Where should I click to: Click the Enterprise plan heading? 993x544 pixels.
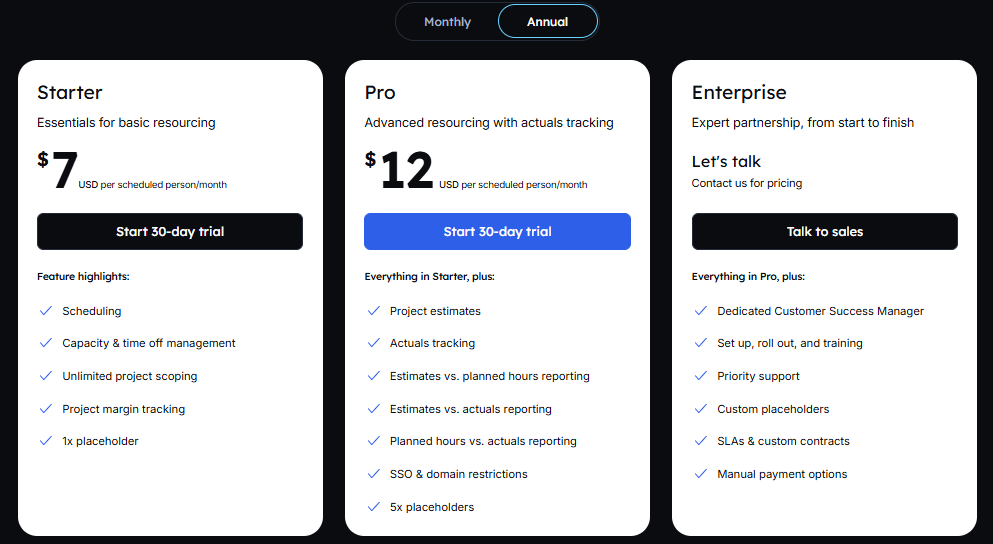tap(739, 93)
